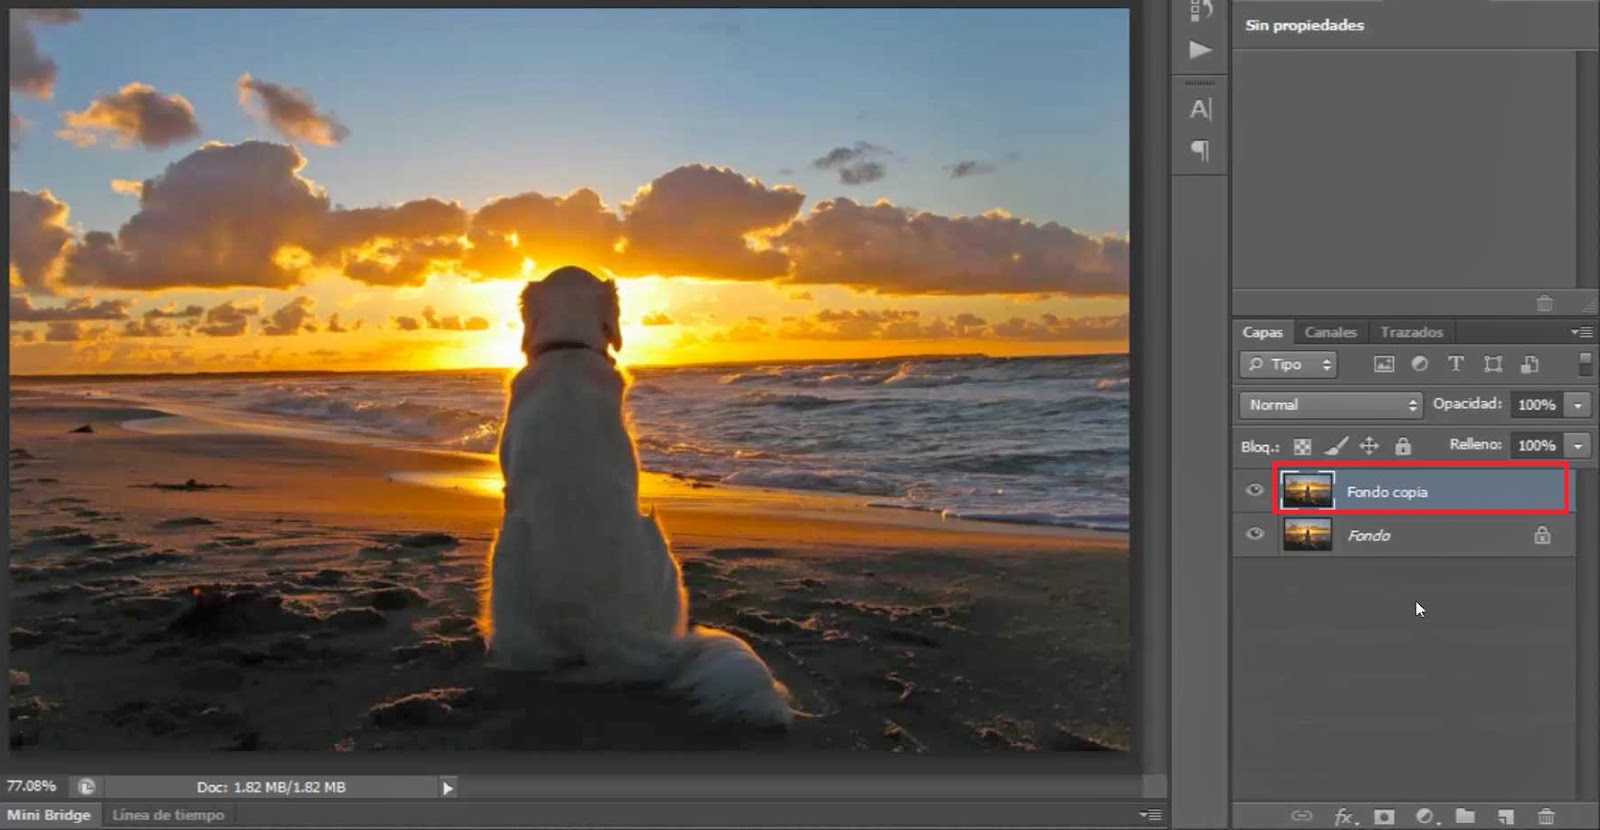Click the status bar share icon

(x=87, y=787)
